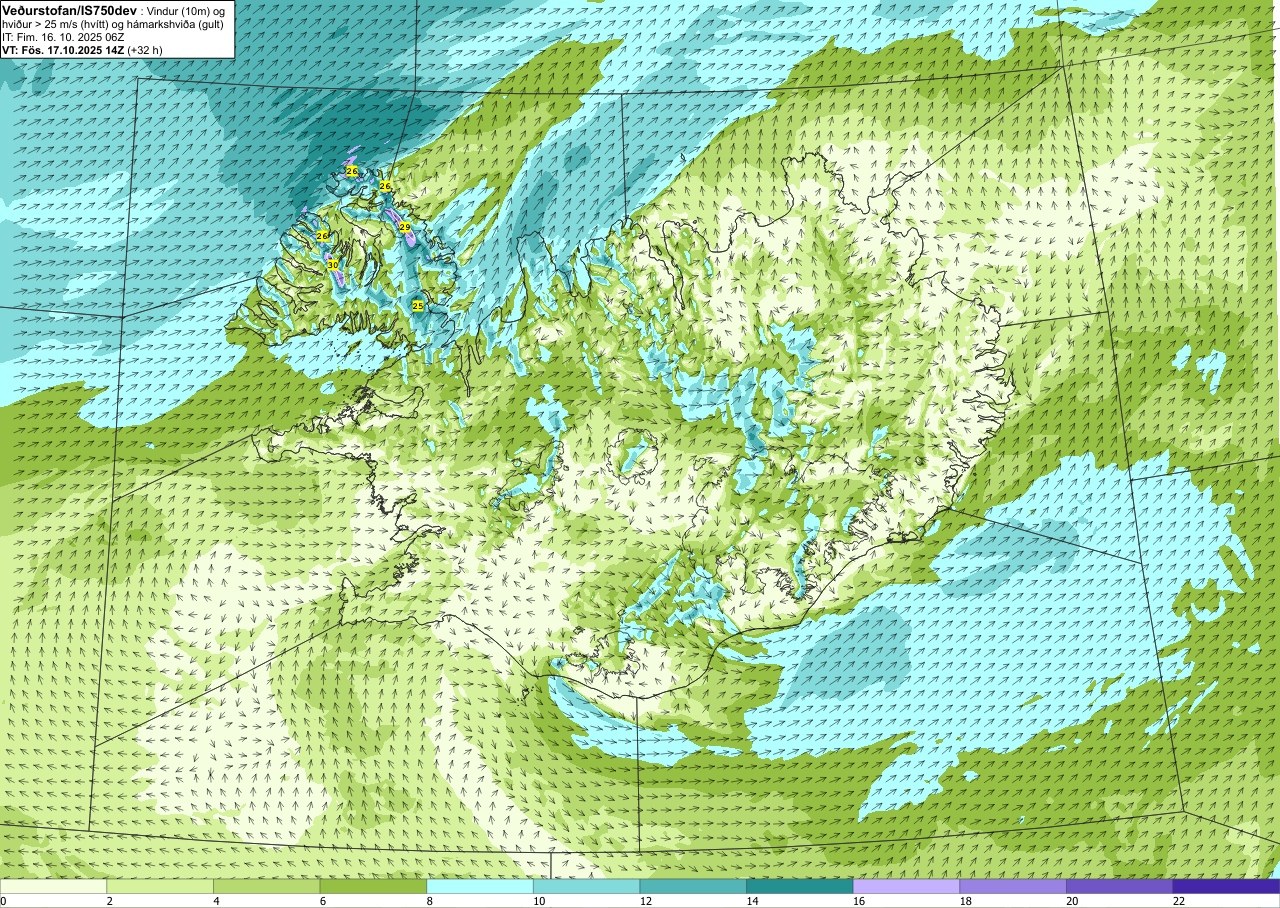The width and height of the screenshot is (1280, 908).
Task: Choose the darkest purple swatch above 22 m/s
Action: point(1226,886)
